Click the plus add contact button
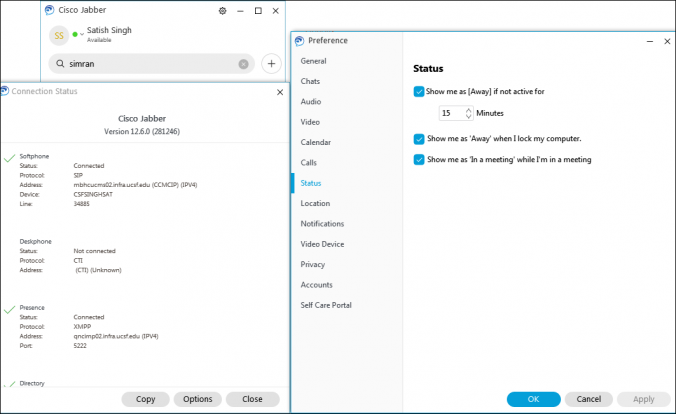Screen dimensions: 676x414 click(272, 64)
